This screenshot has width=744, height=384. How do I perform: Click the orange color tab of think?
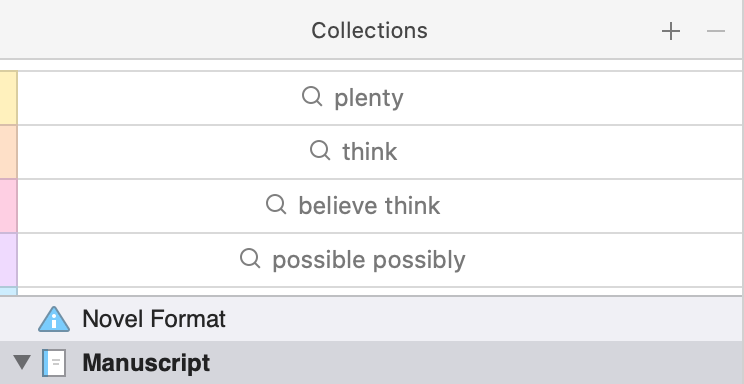[x=9, y=152]
